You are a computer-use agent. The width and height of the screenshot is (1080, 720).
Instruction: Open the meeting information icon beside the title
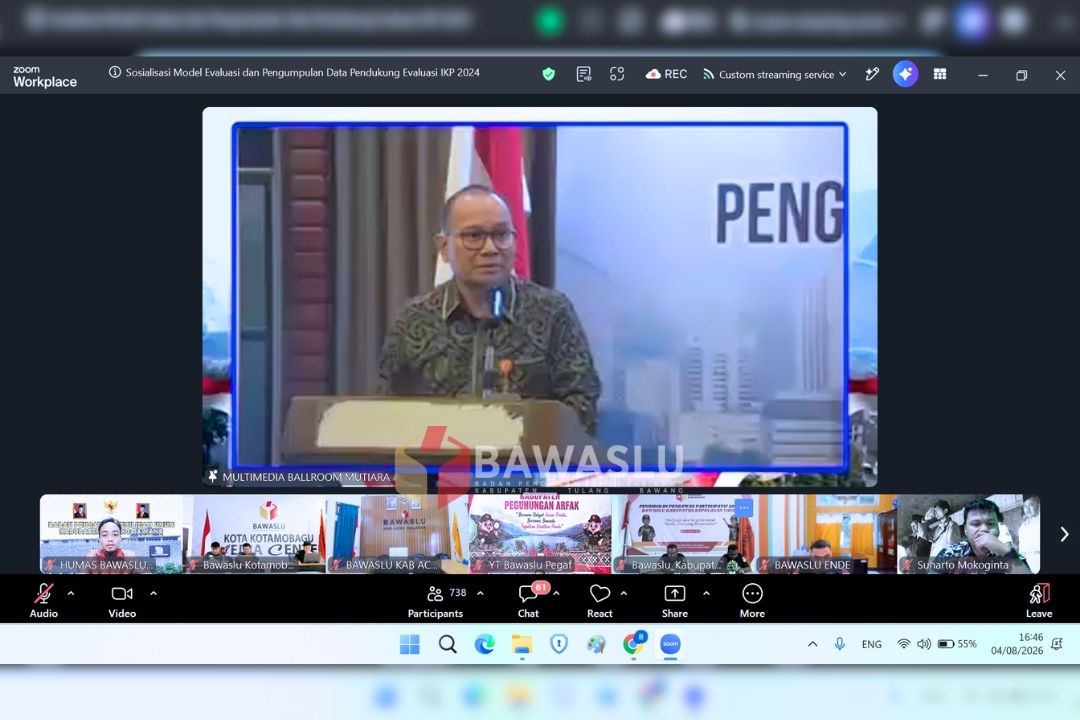114,72
